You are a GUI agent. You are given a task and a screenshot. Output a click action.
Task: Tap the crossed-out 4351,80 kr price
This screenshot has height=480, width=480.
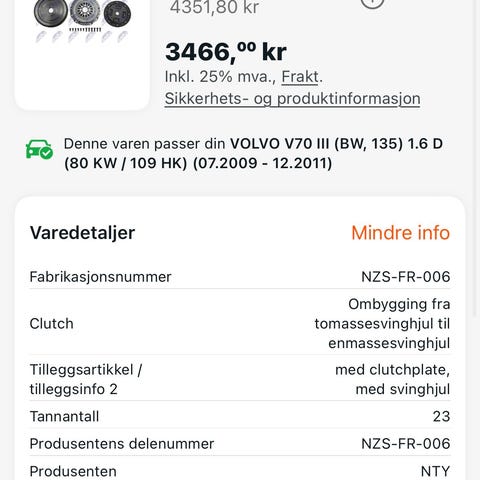214,7
